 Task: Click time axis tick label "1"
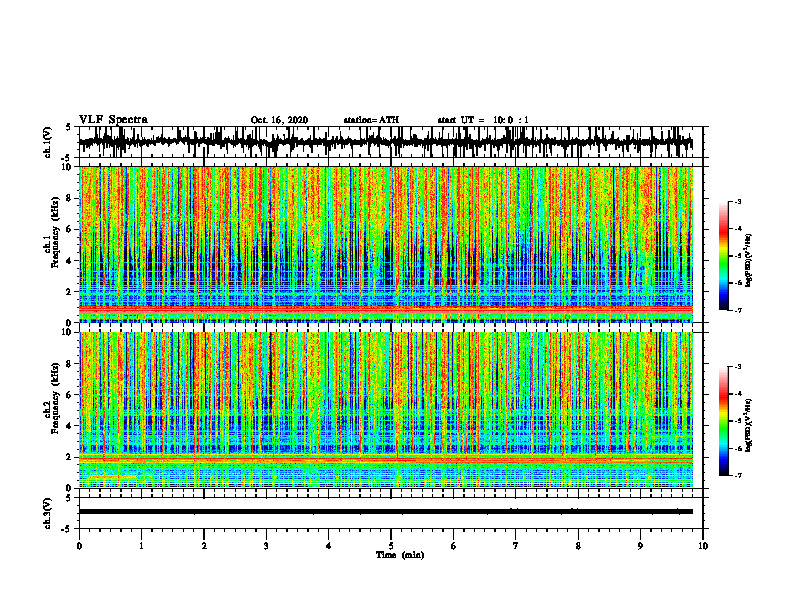(141, 546)
